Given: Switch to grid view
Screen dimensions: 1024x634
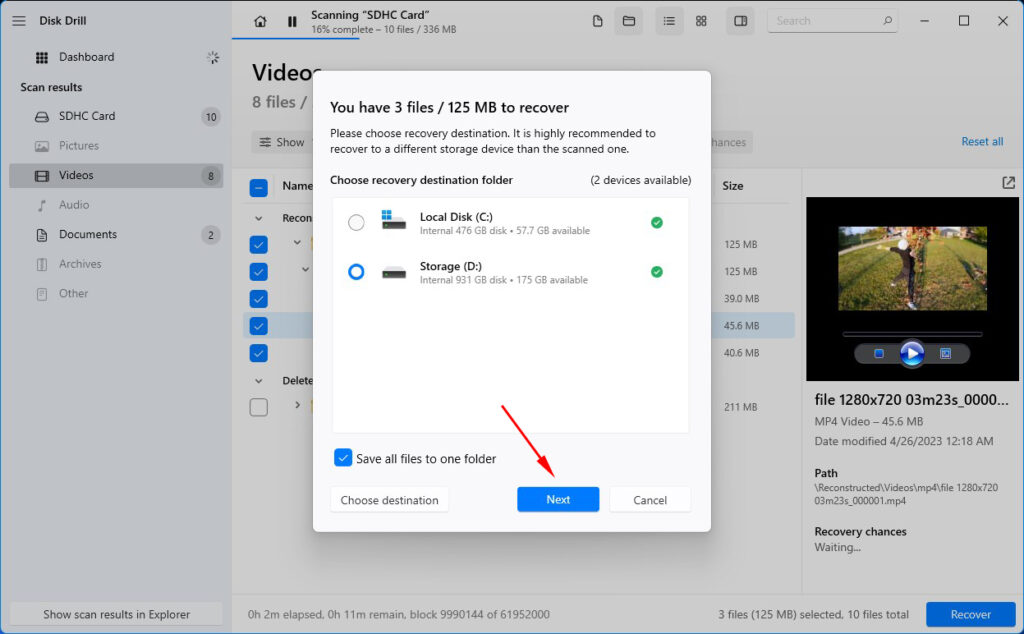Looking at the screenshot, I should pyautogui.click(x=703, y=20).
